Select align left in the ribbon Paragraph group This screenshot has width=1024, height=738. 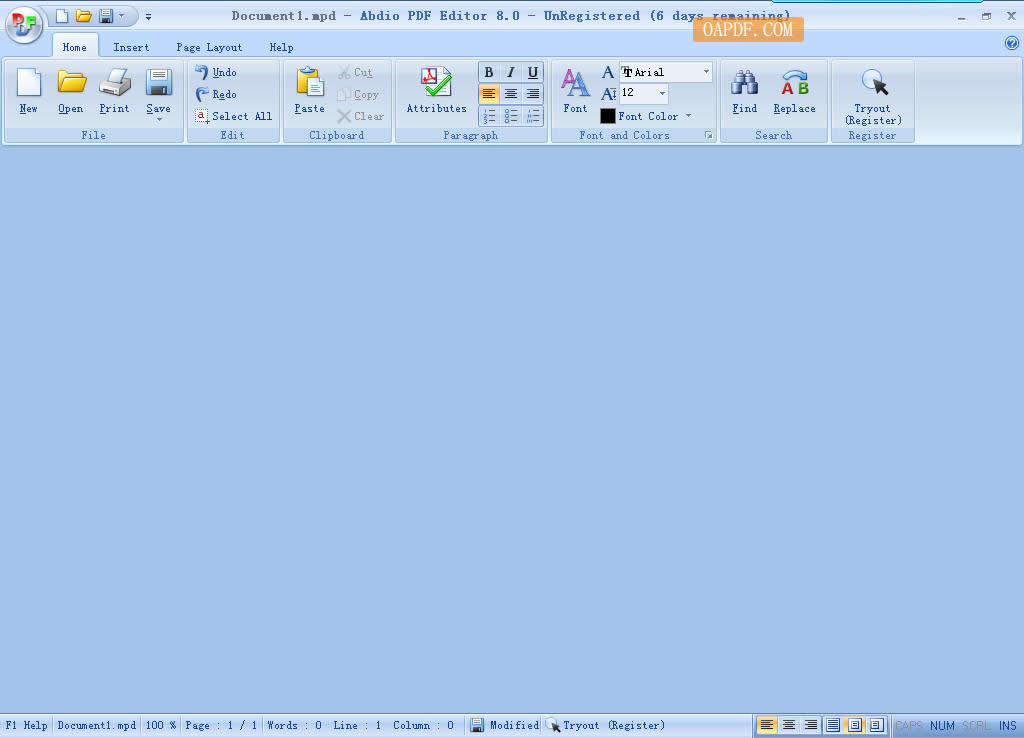click(x=488, y=94)
